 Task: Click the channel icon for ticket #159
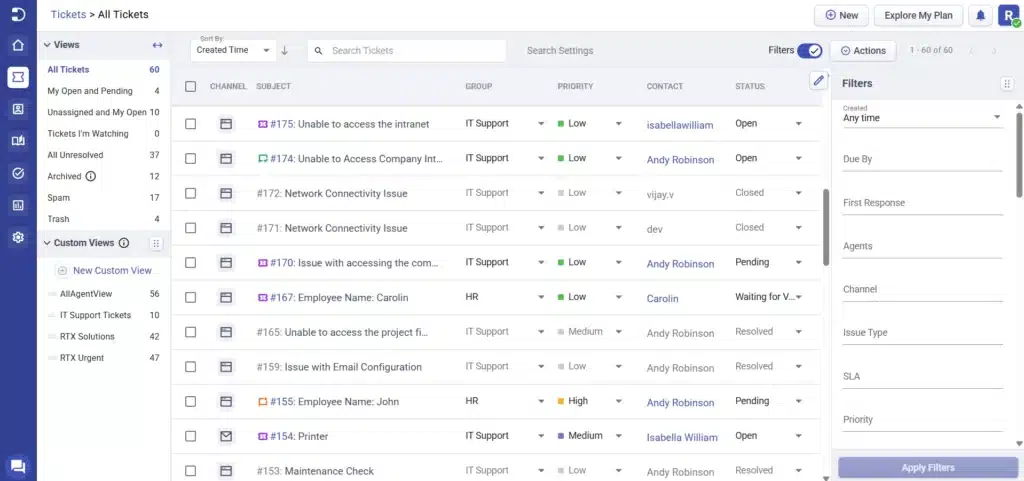tap(226, 367)
